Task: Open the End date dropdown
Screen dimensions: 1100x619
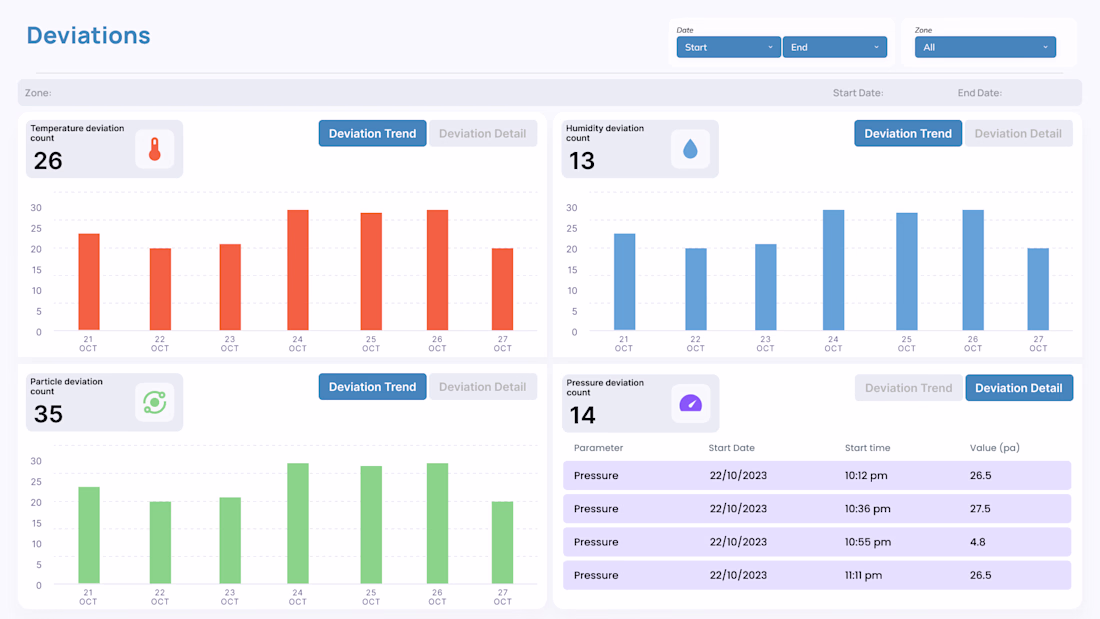Action: coord(835,47)
